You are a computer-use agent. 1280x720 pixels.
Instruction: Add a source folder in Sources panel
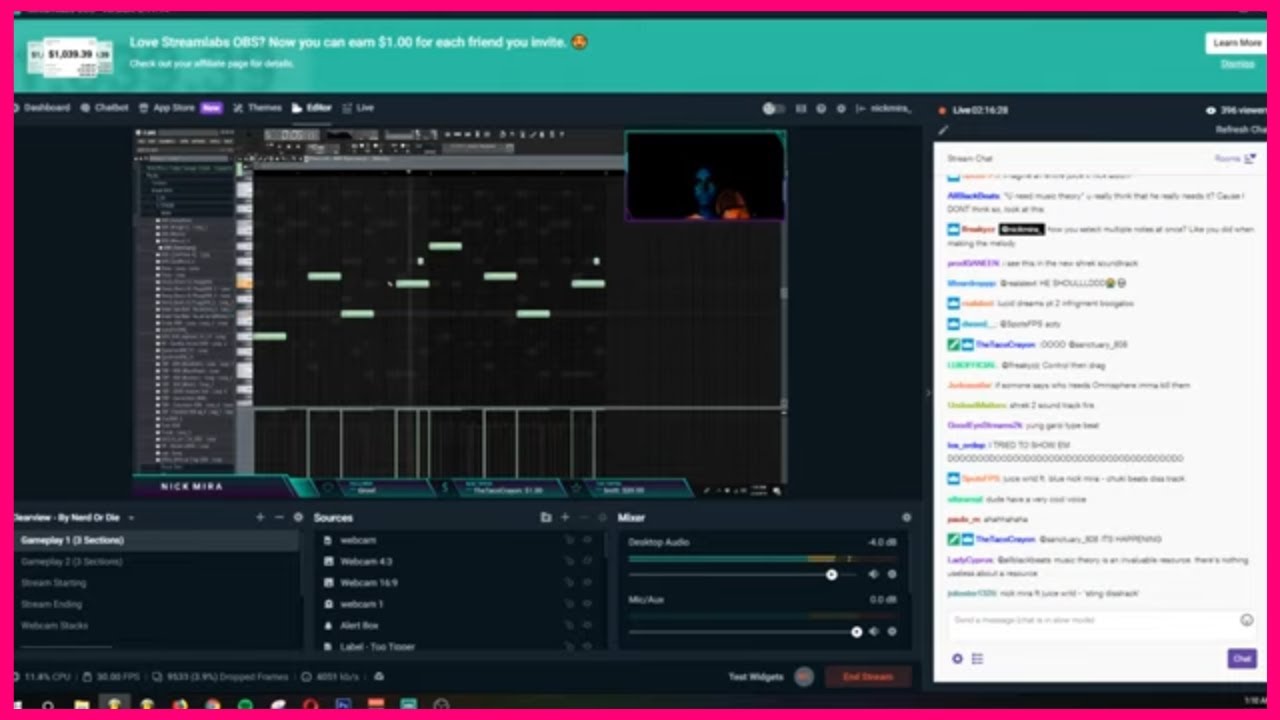[546, 517]
